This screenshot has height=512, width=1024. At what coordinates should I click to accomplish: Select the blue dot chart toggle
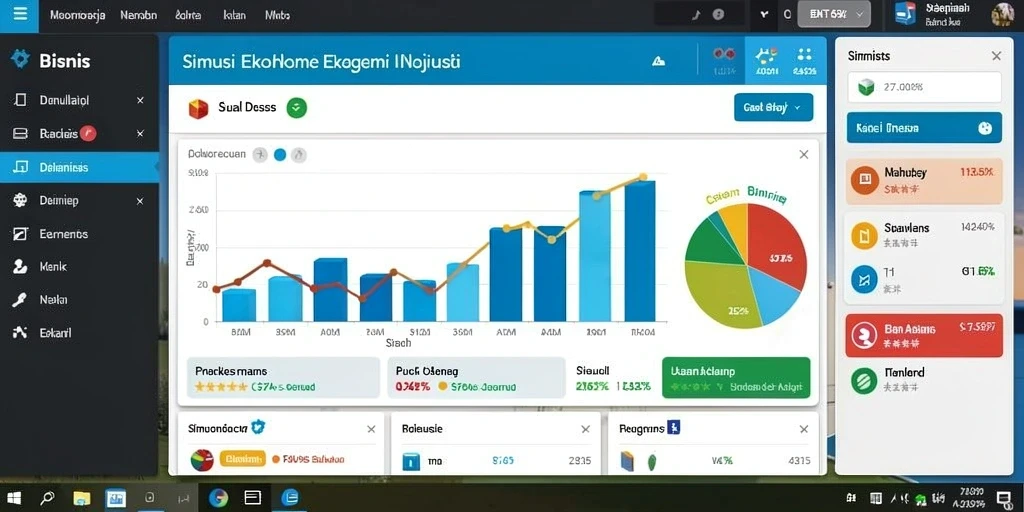click(280, 155)
